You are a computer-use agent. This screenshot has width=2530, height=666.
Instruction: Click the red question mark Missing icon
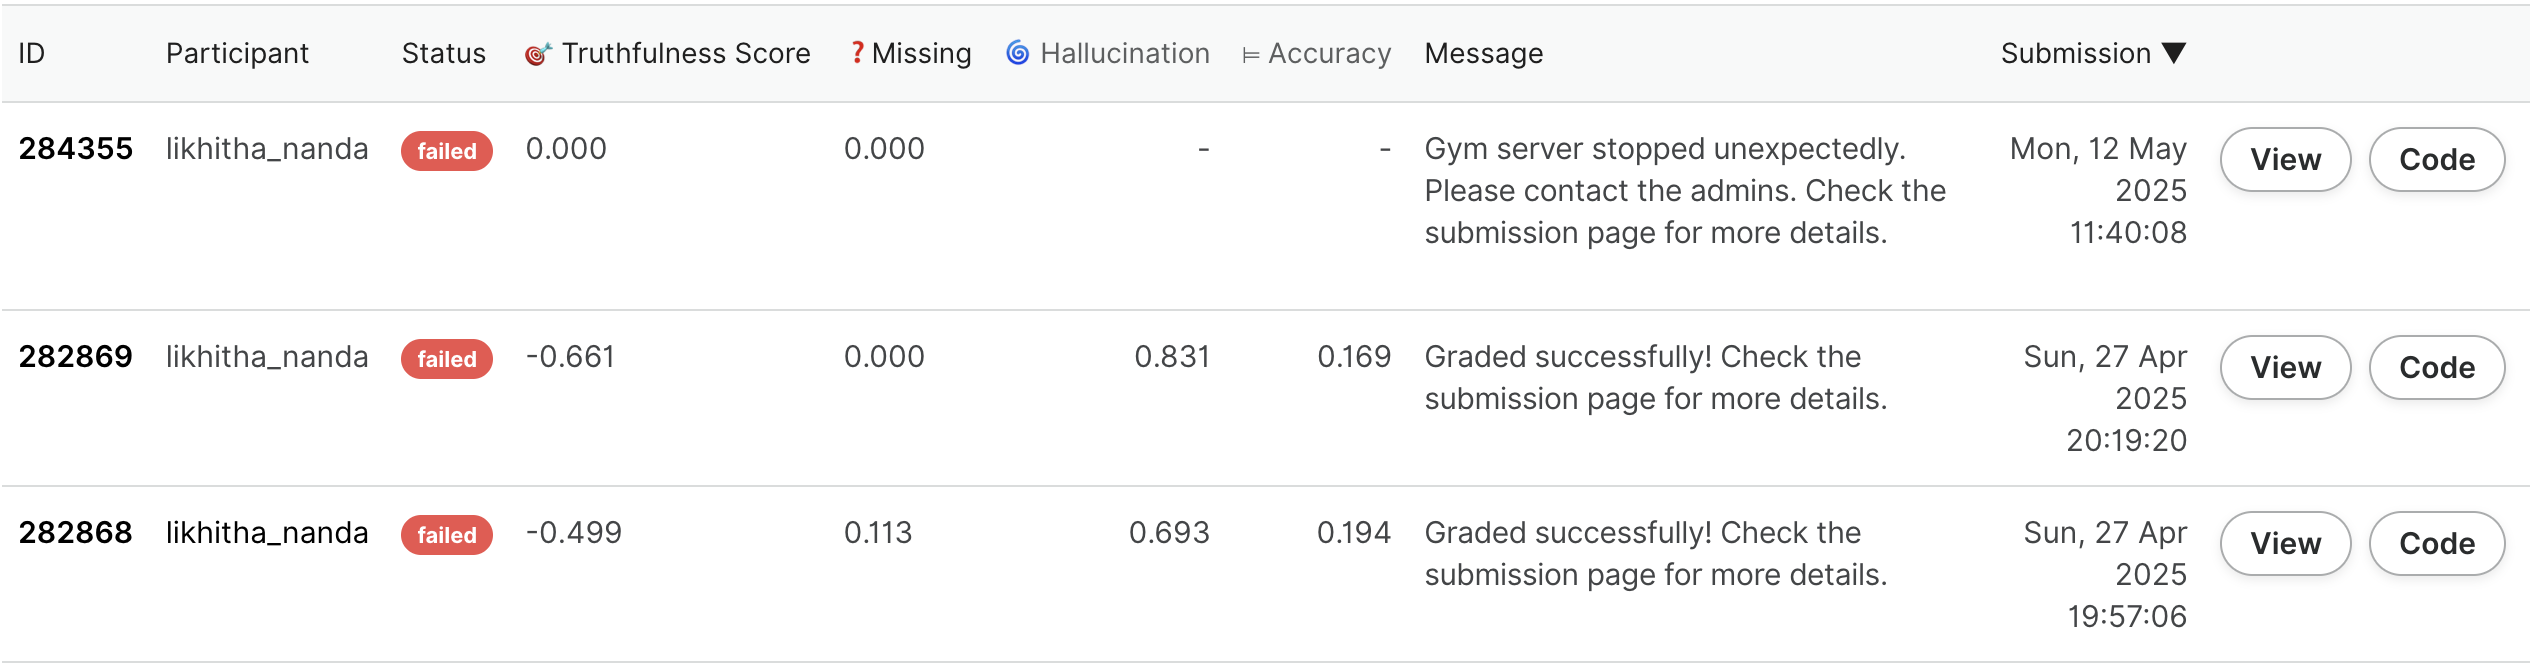(x=857, y=53)
